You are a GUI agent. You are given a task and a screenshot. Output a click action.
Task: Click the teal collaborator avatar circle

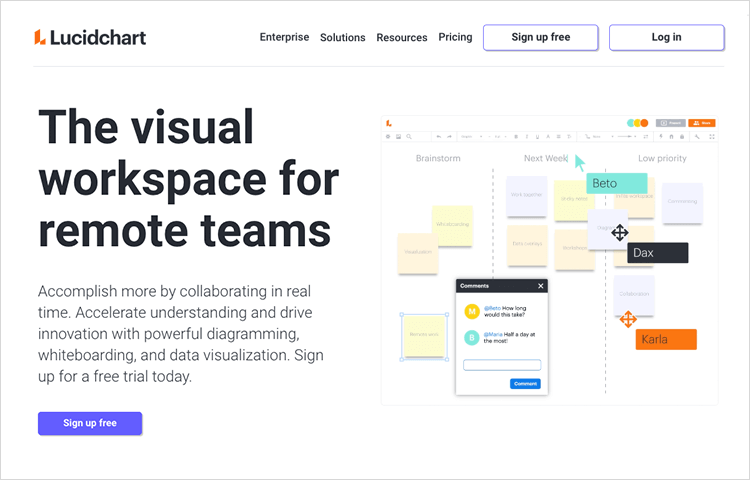[x=631, y=123]
